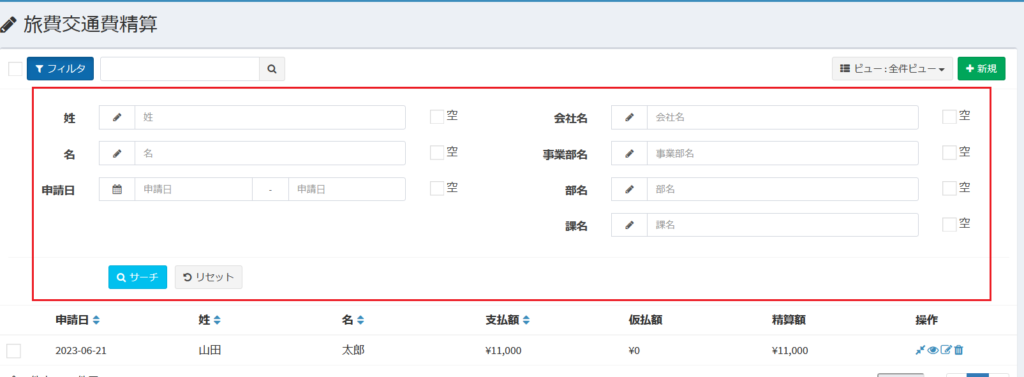Viewport: 1024px width, 377px height.
Task: Sort the list by 支払額 column
Action: (x=526, y=320)
